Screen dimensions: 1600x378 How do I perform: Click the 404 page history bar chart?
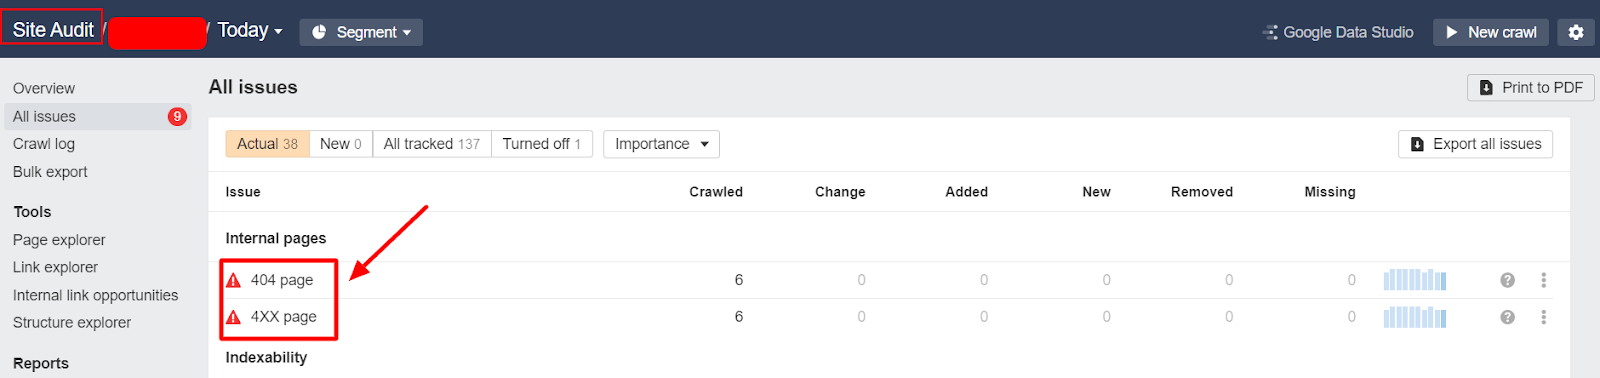(x=1415, y=280)
